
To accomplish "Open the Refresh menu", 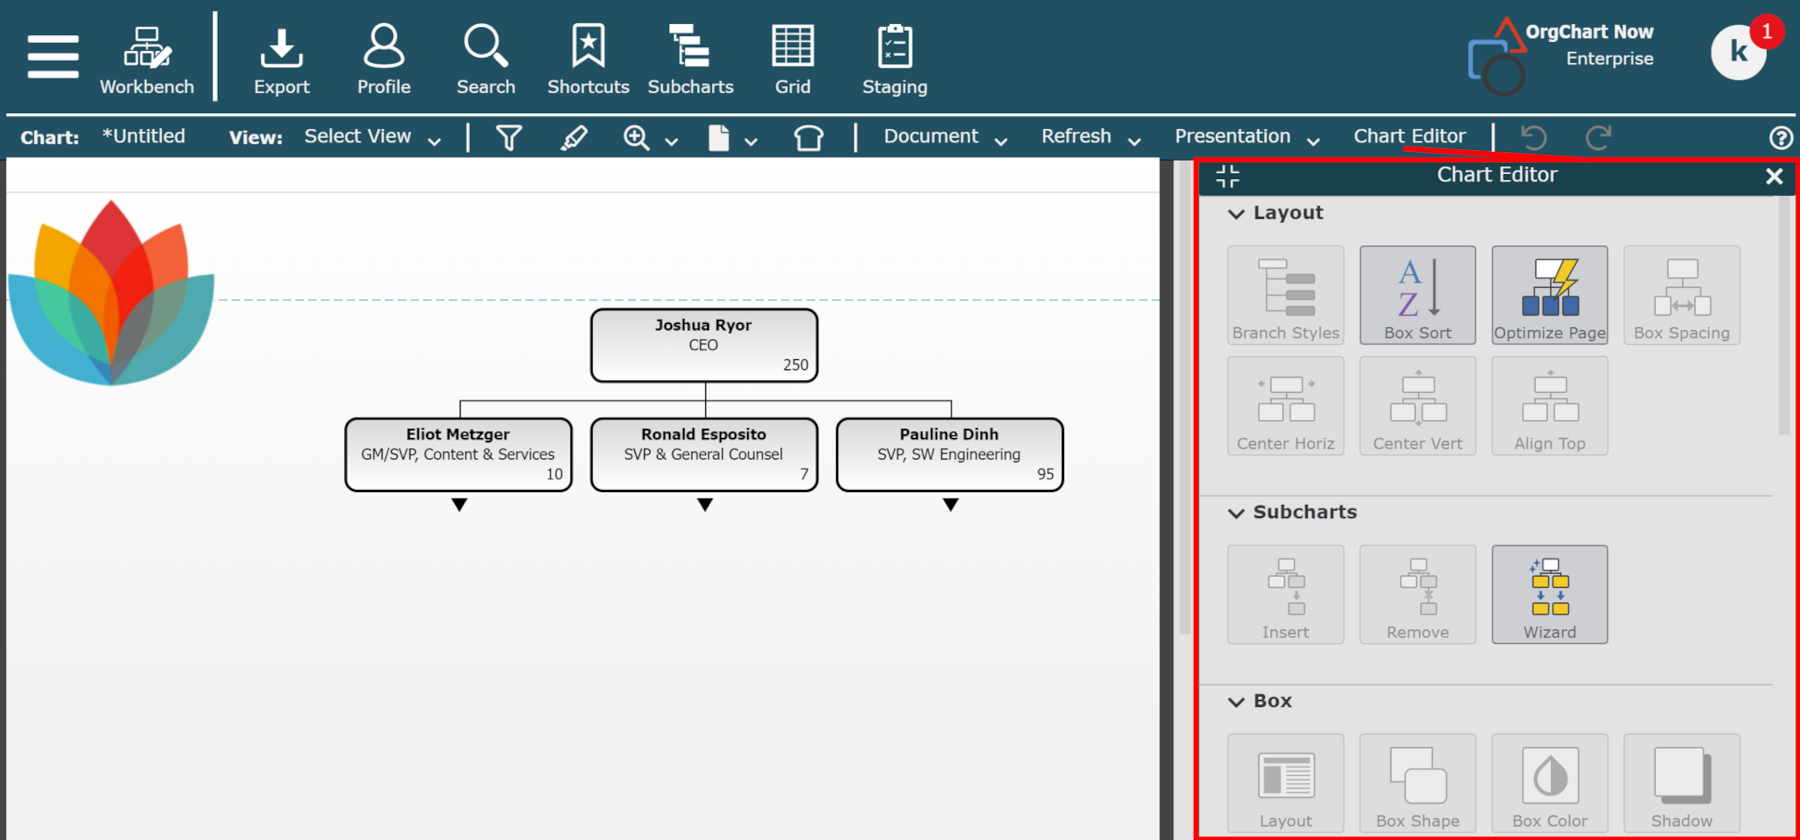I will 1091,137.
